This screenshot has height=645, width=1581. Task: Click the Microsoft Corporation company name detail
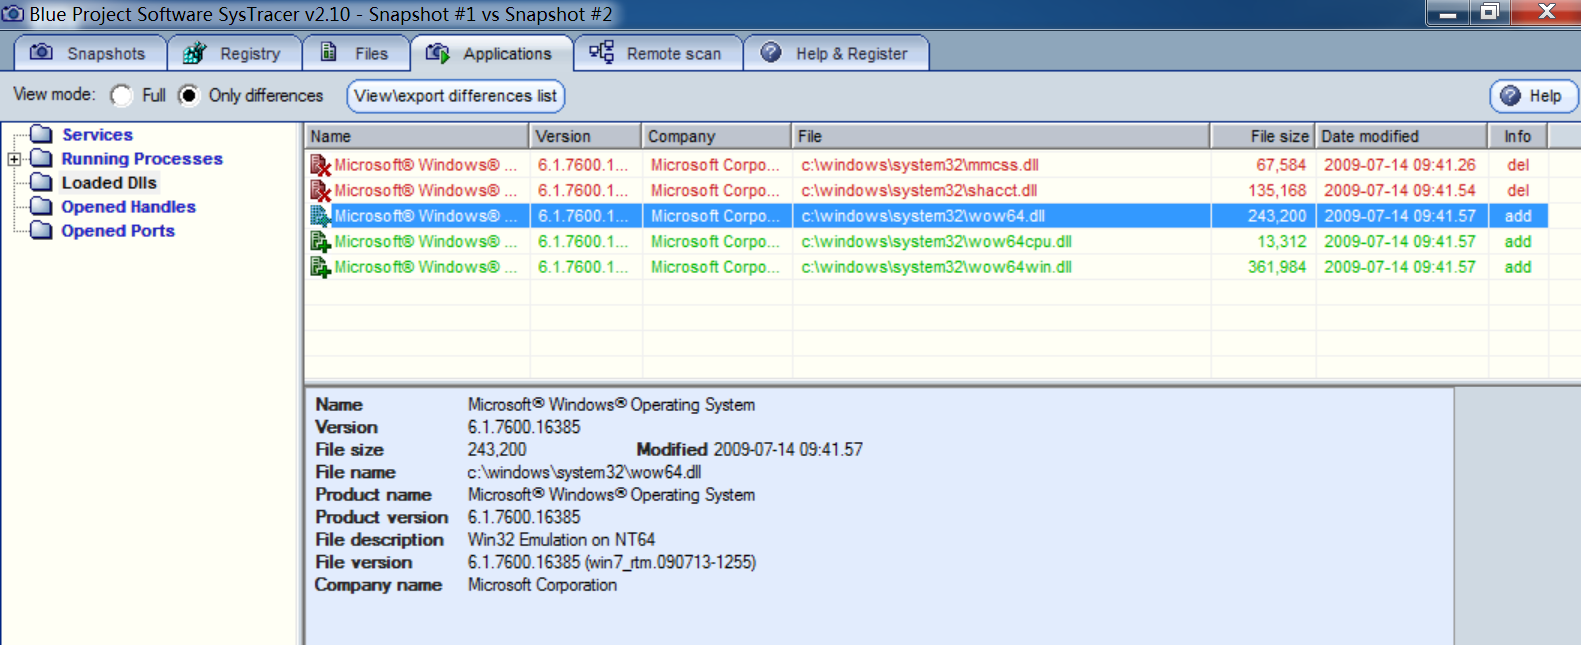(x=542, y=584)
